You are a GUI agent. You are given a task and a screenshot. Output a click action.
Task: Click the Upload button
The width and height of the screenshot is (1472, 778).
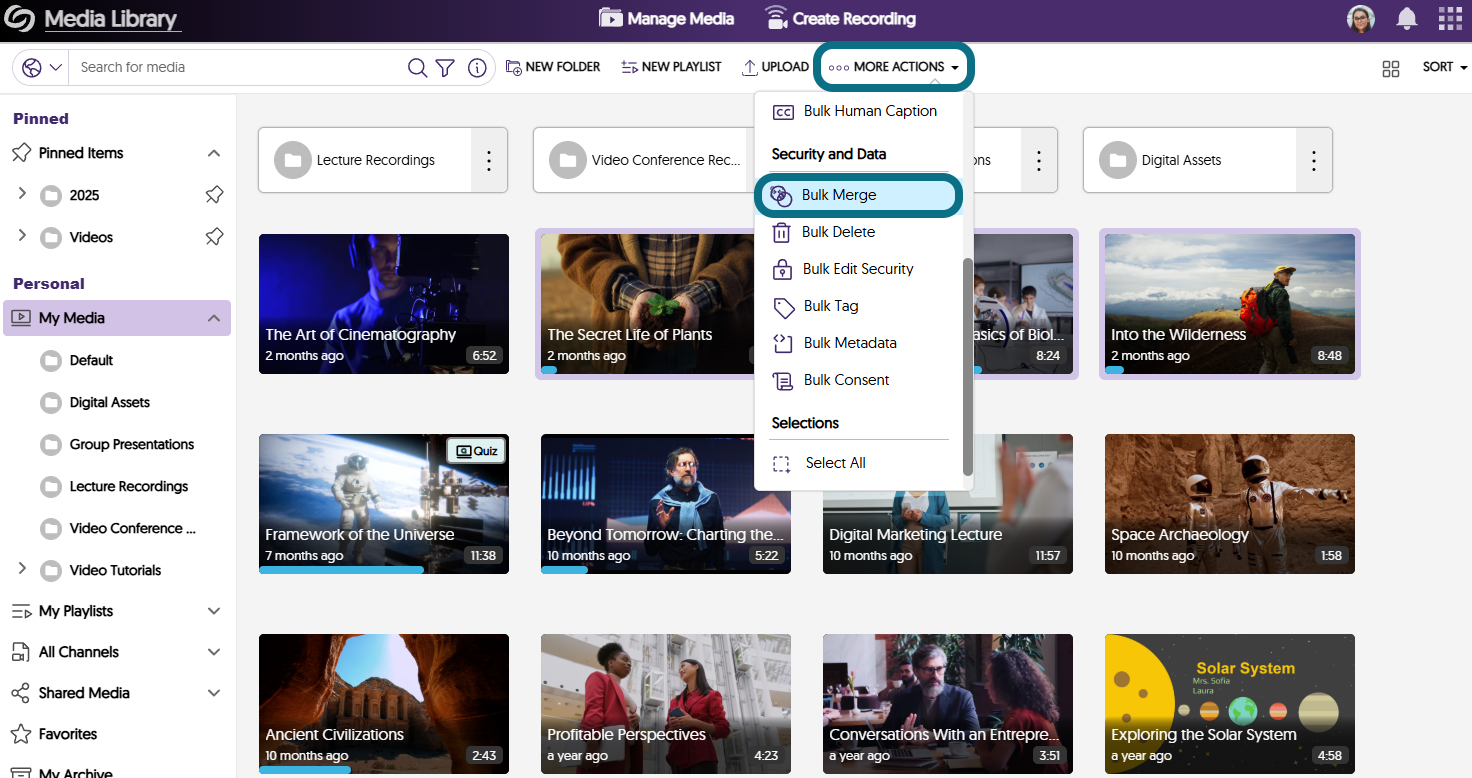[775, 67]
